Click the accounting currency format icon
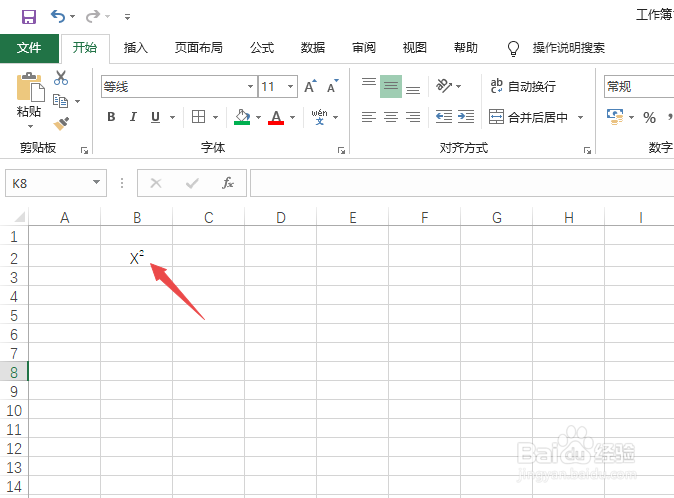Image resolution: width=674 pixels, height=498 pixels. (x=615, y=117)
